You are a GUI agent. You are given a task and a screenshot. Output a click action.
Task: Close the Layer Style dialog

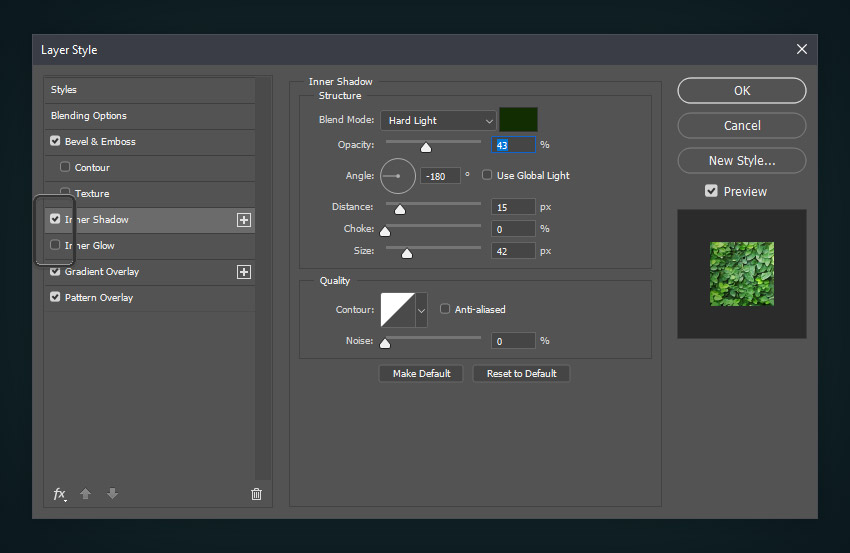[x=801, y=49]
